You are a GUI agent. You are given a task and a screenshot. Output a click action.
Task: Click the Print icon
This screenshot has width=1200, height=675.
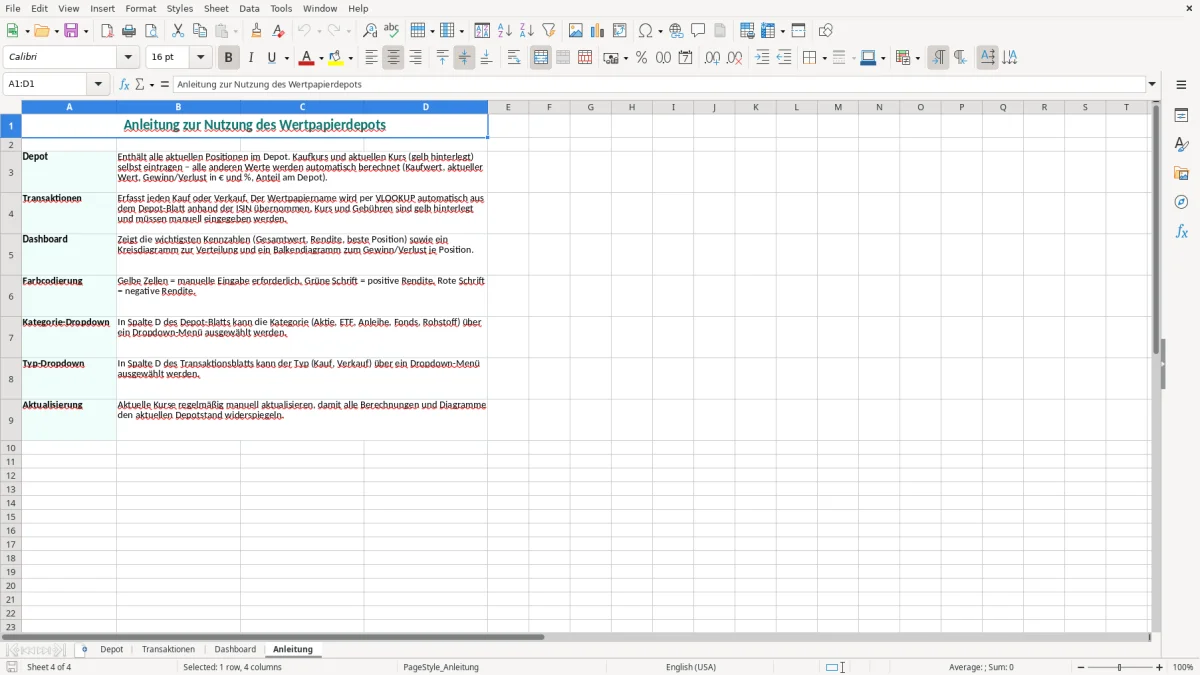tap(129, 31)
